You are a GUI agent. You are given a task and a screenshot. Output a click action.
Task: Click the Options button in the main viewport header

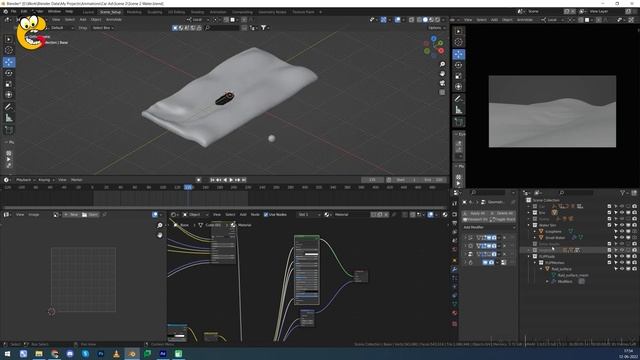pyautogui.click(x=436, y=28)
